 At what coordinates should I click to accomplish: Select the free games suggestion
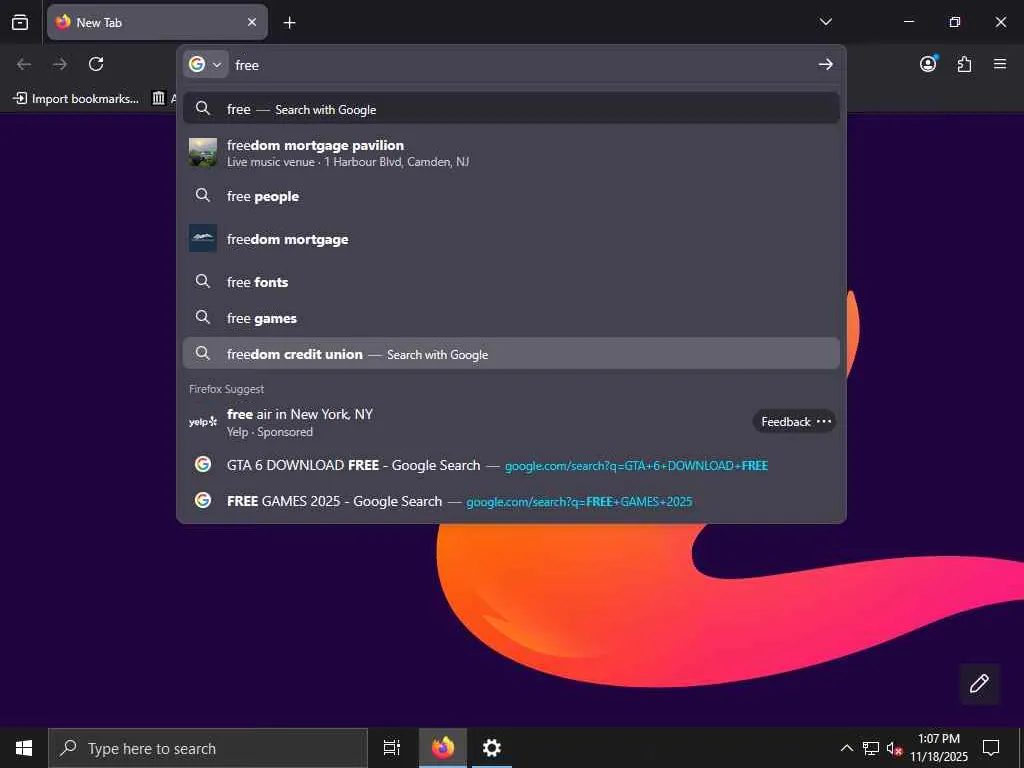(511, 318)
